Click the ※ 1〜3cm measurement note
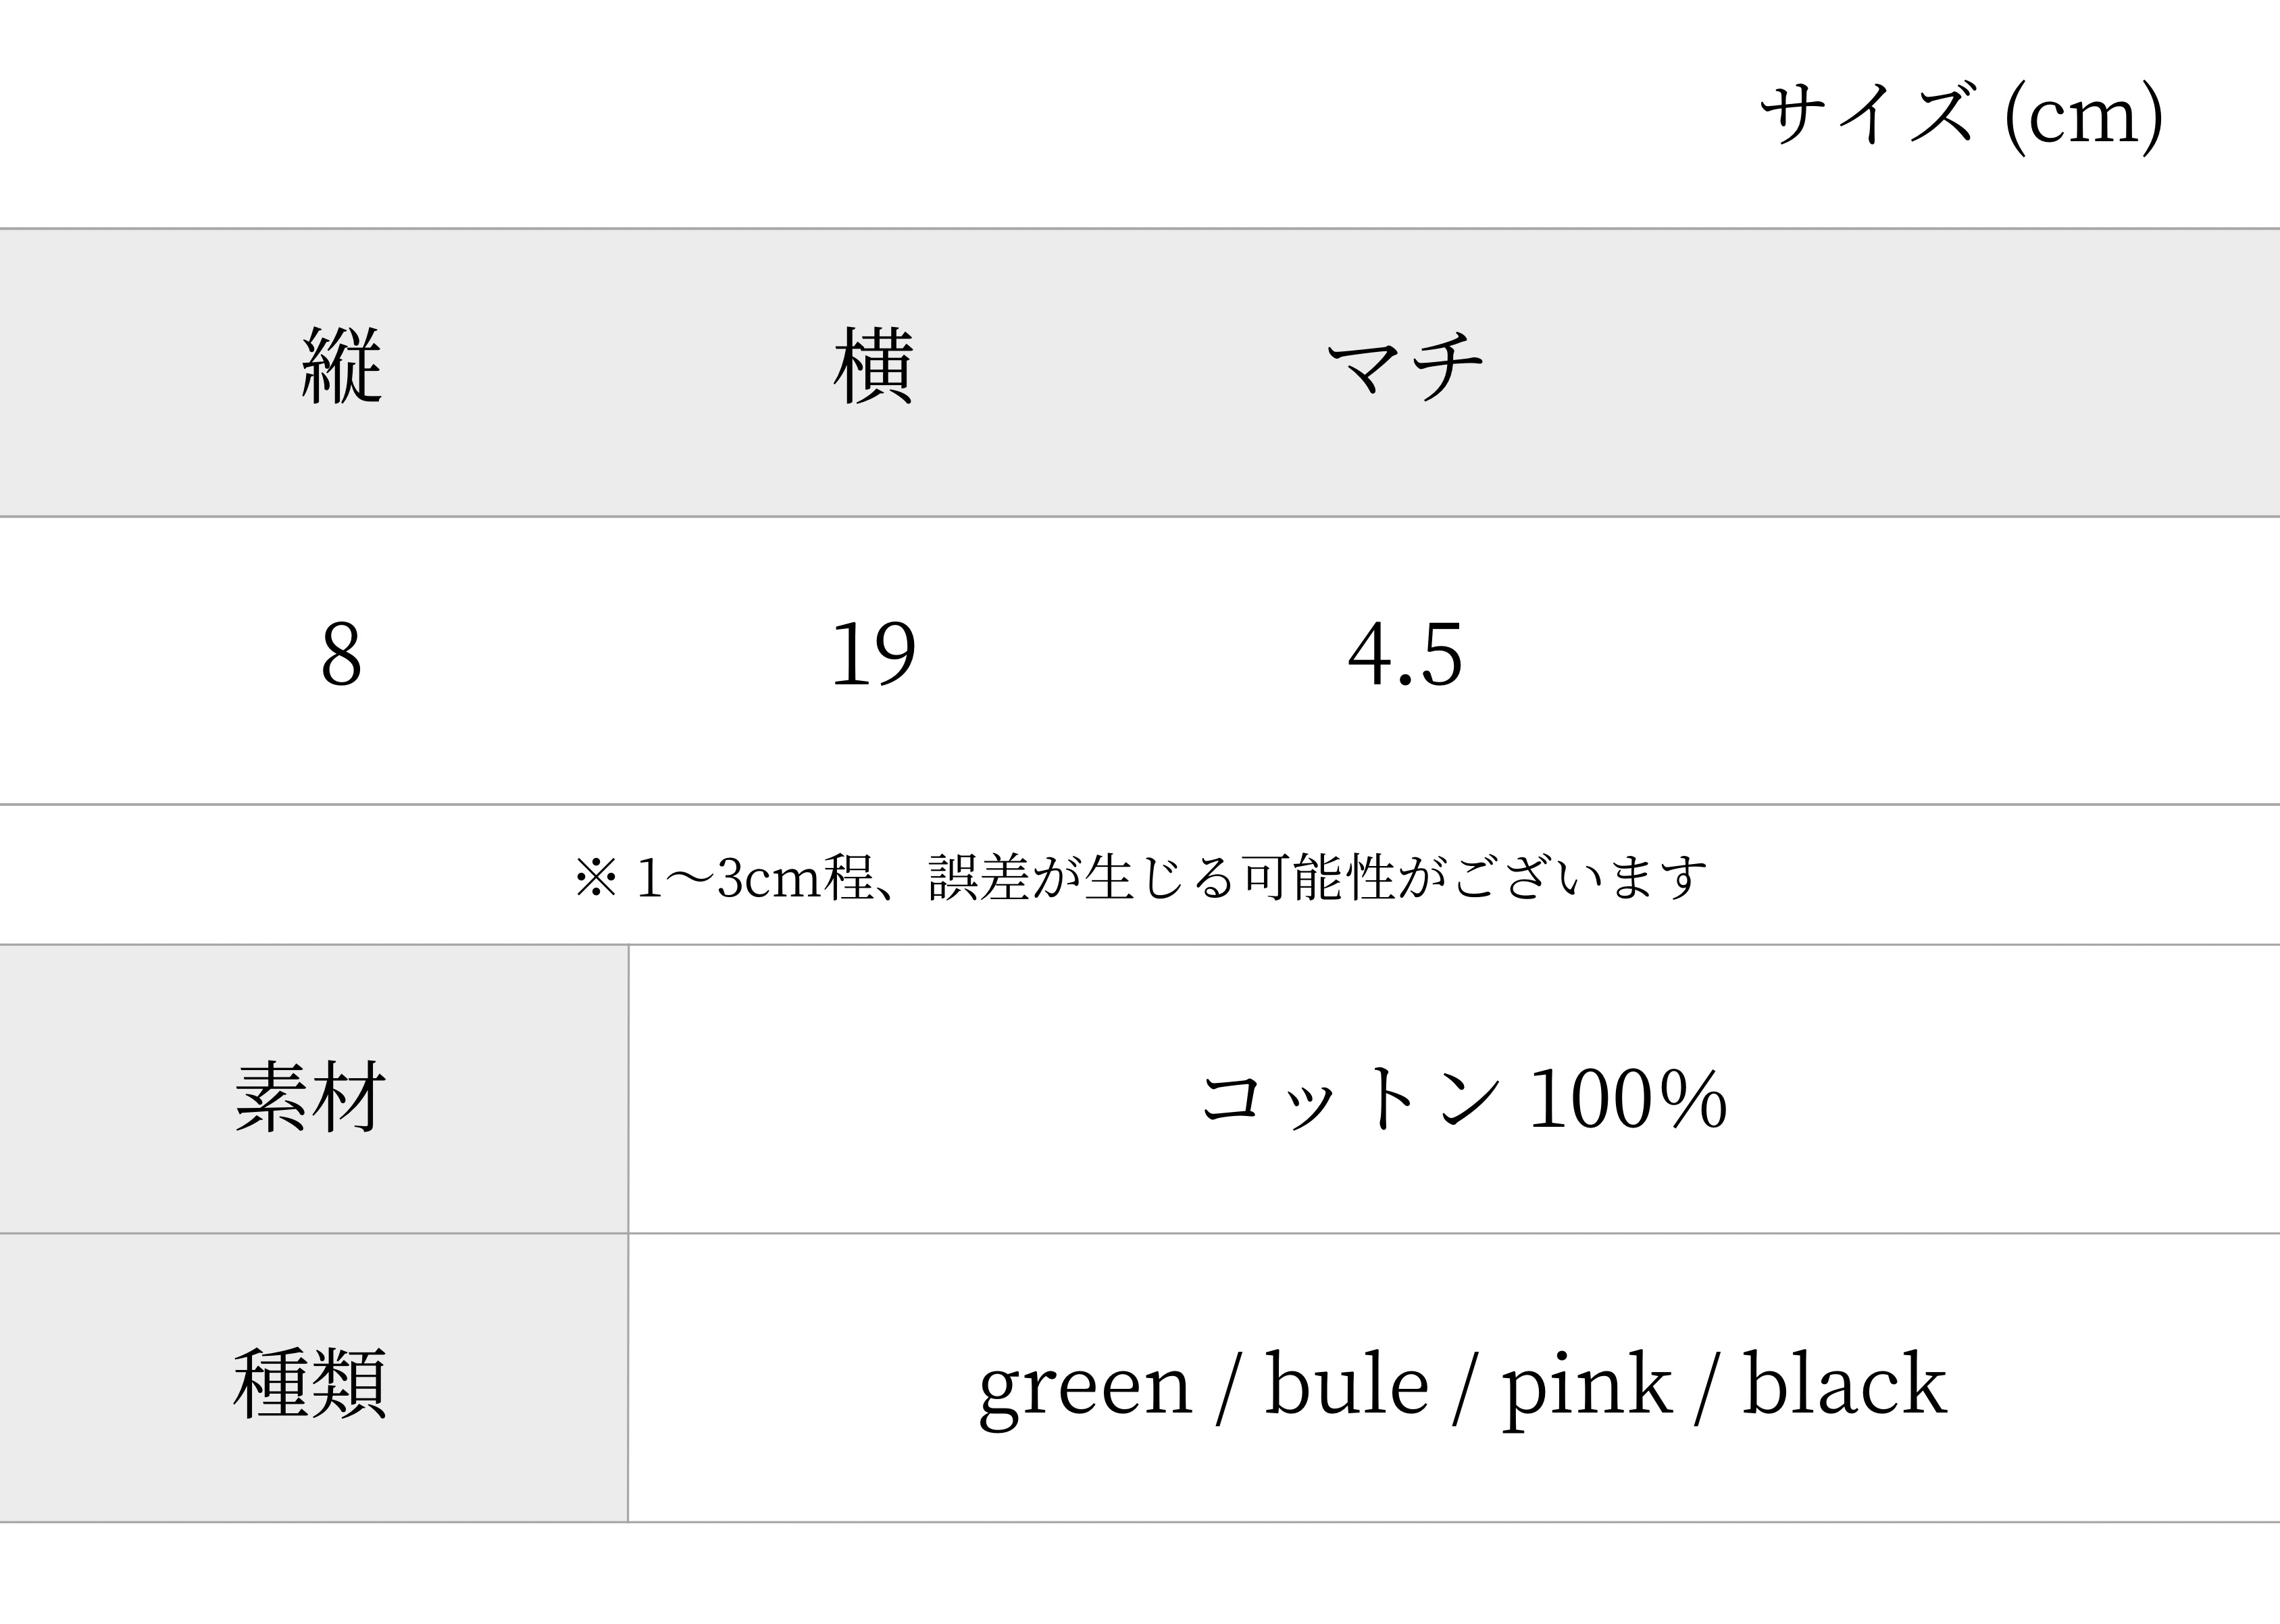 (x=1140, y=878)
